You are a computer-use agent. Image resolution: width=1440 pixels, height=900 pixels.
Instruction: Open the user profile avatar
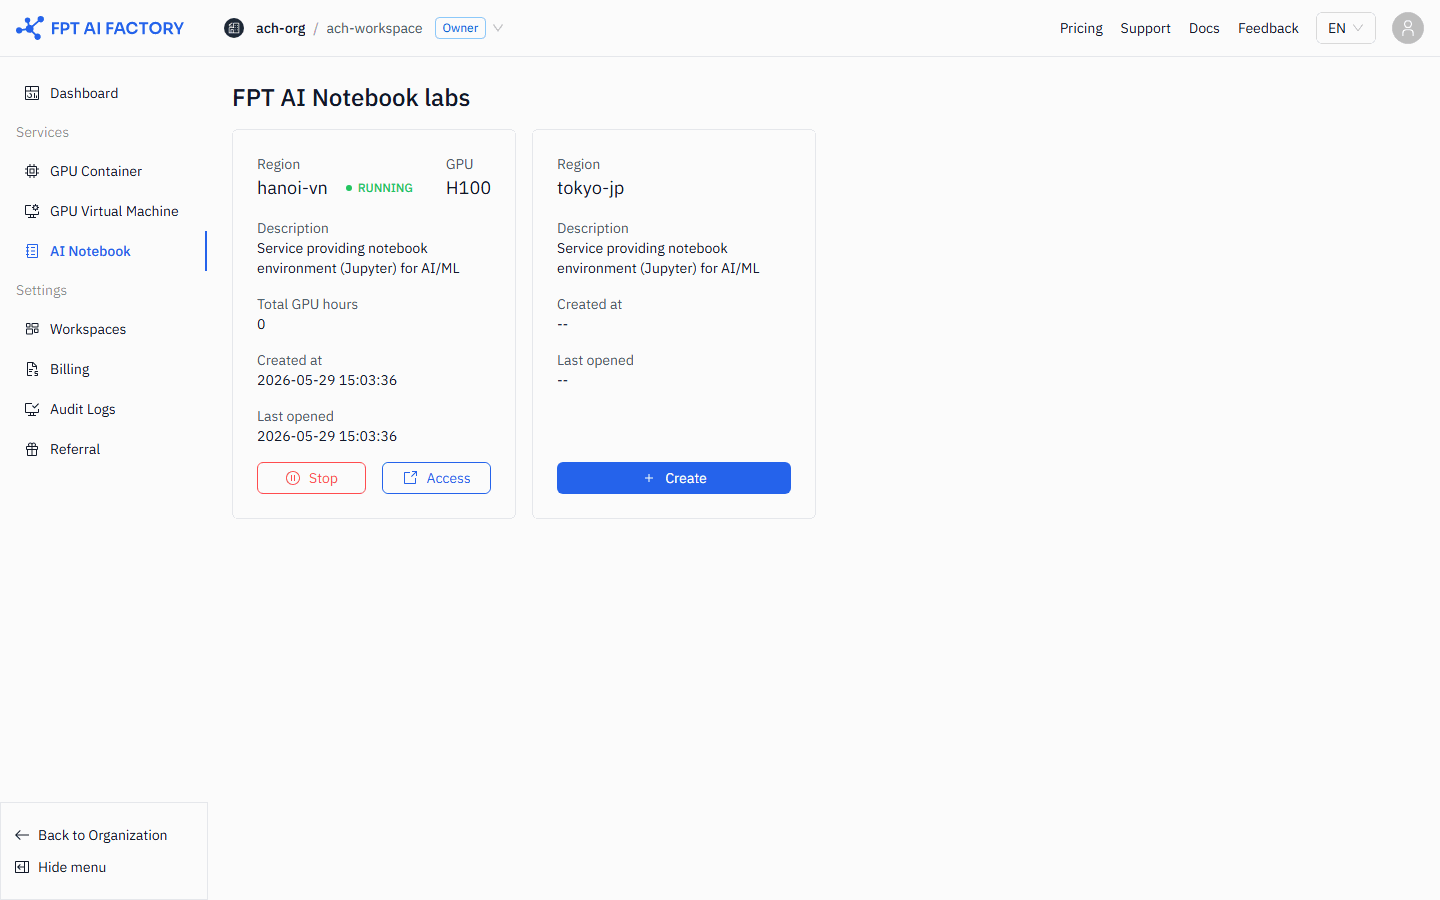(x=1408, y=28)
